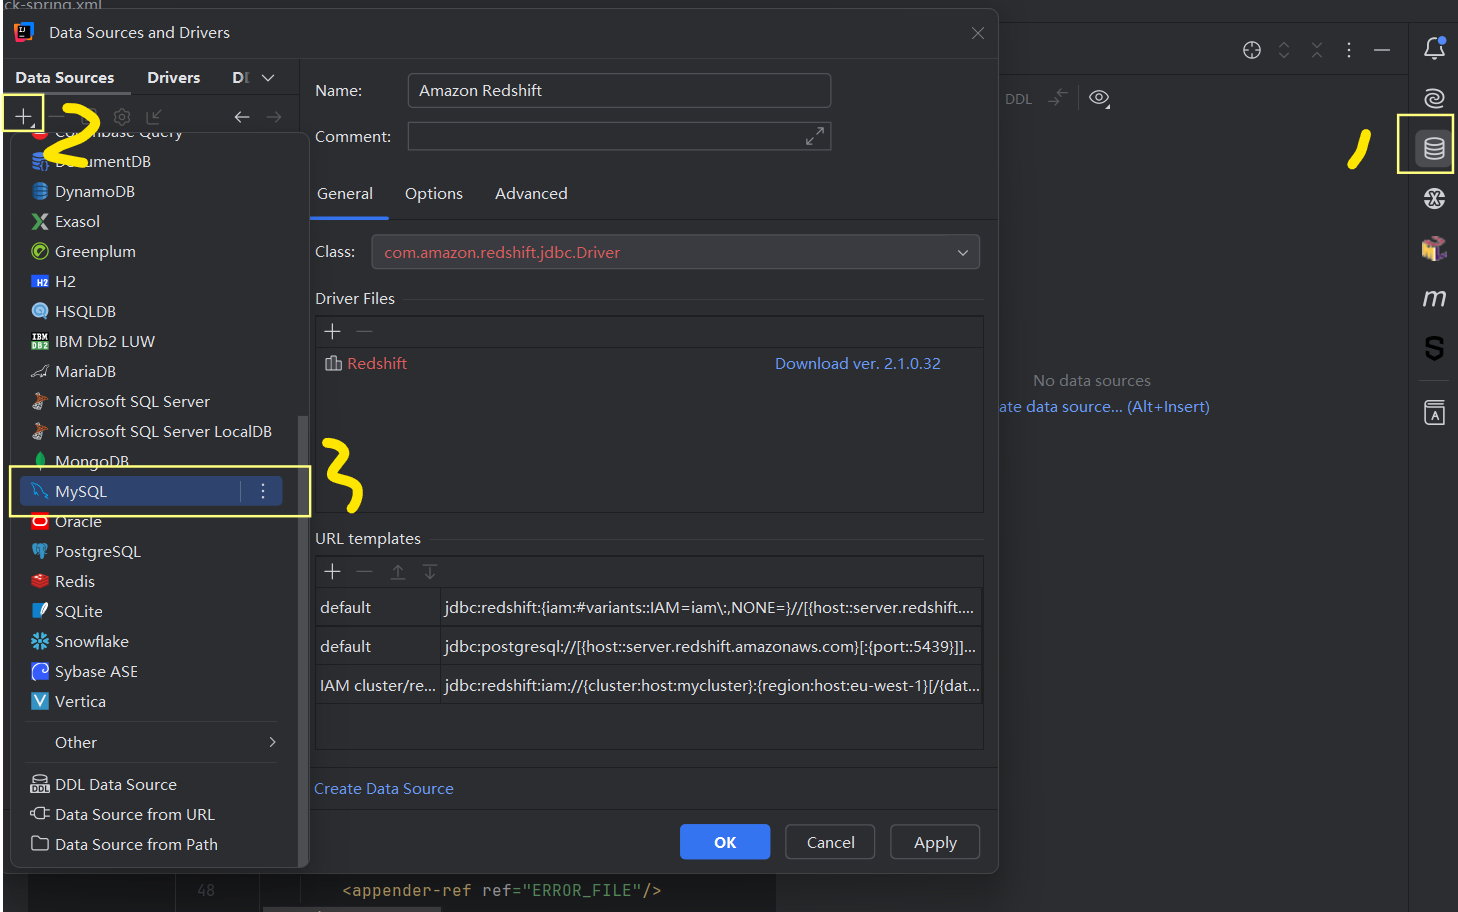Screen dimensions: 1458x912
Task: Click the Comment input field
Action: click(619, 136)
